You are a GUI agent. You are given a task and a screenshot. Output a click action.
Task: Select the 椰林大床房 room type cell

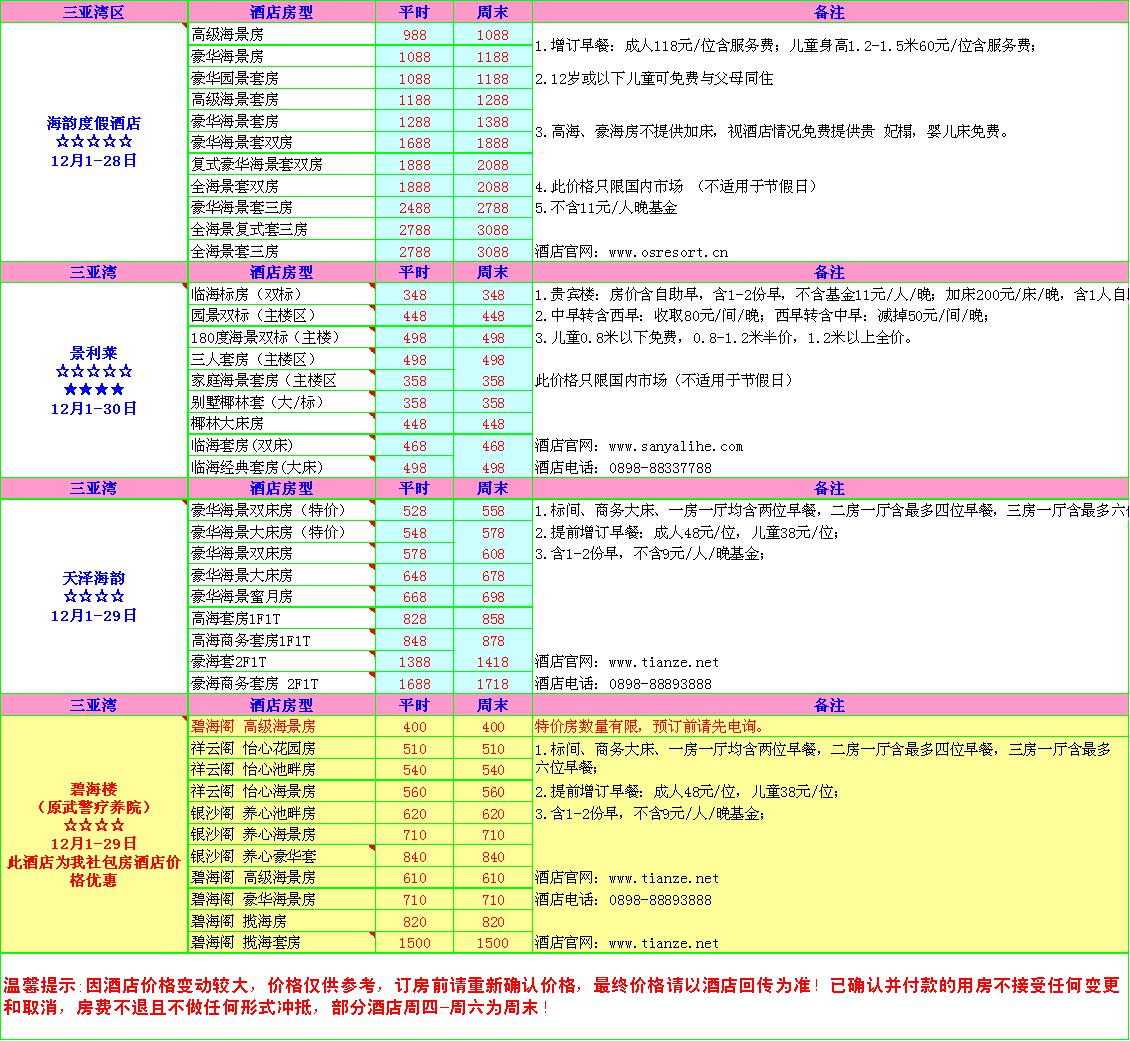(x=228, y=424)
